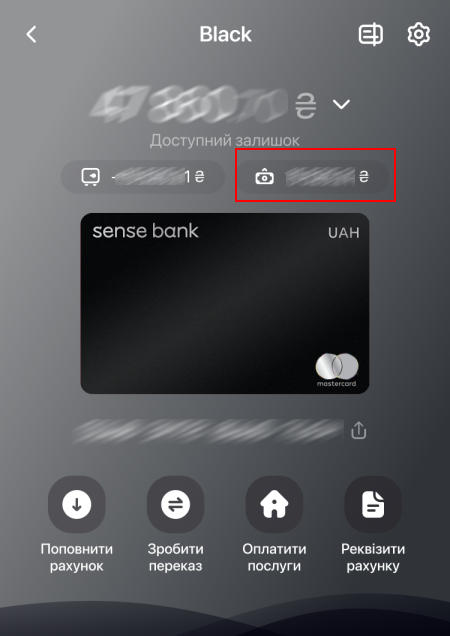The width and height of the screenshot is (450, 636).
Task: Tap the mastercard logo on card
Action: click(x=336, y=370)
